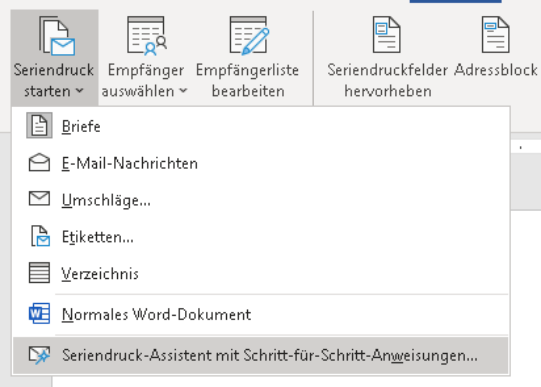Screen dimensions: 541x387
Task: Click the Seriendruckfelder hervorheben label
Action: 387,81
